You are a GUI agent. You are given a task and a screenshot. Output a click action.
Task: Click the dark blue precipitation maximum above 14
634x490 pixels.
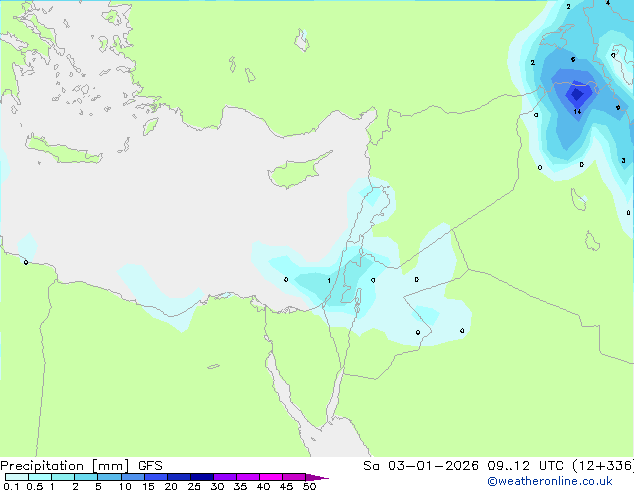[577, 95]
